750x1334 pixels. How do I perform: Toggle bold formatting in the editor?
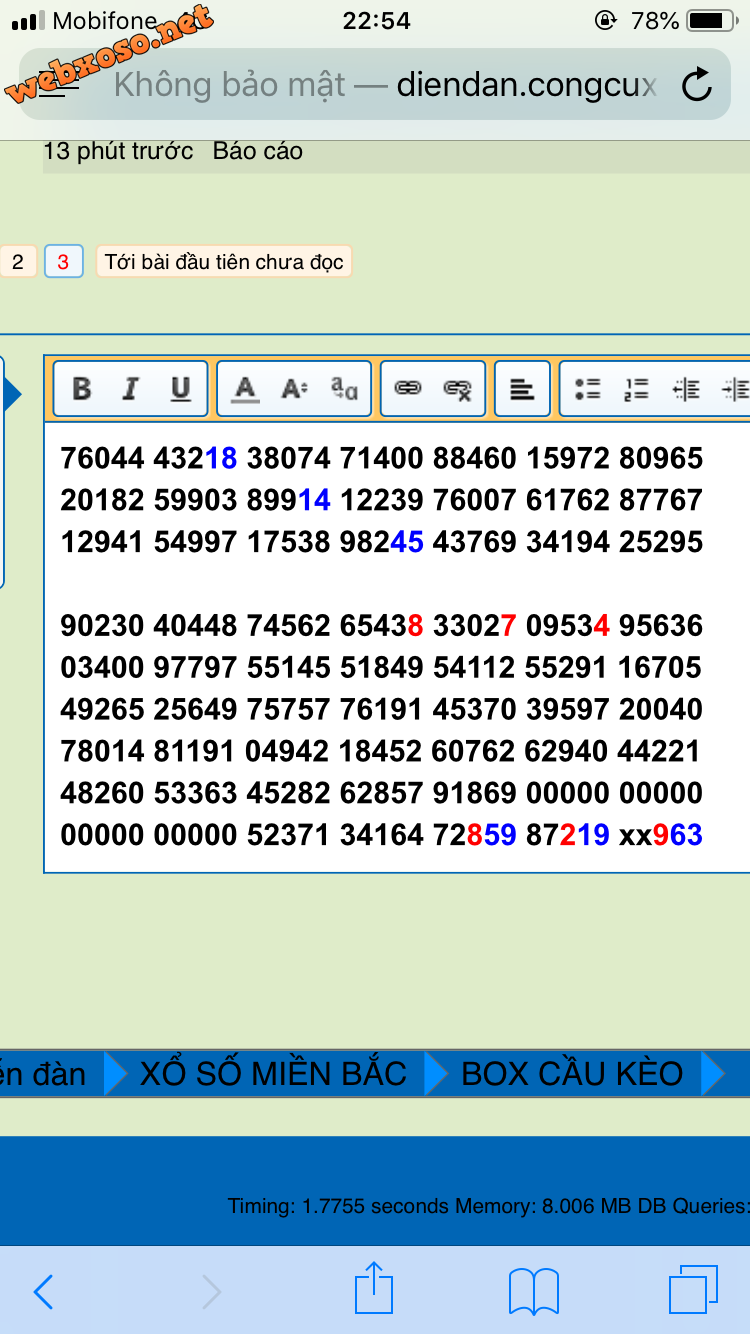82,389
